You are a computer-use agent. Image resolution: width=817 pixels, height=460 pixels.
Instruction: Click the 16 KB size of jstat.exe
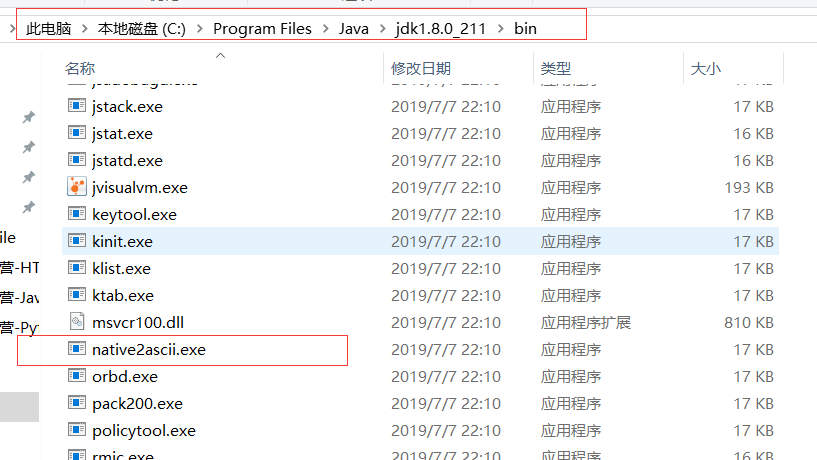(753, 134)
